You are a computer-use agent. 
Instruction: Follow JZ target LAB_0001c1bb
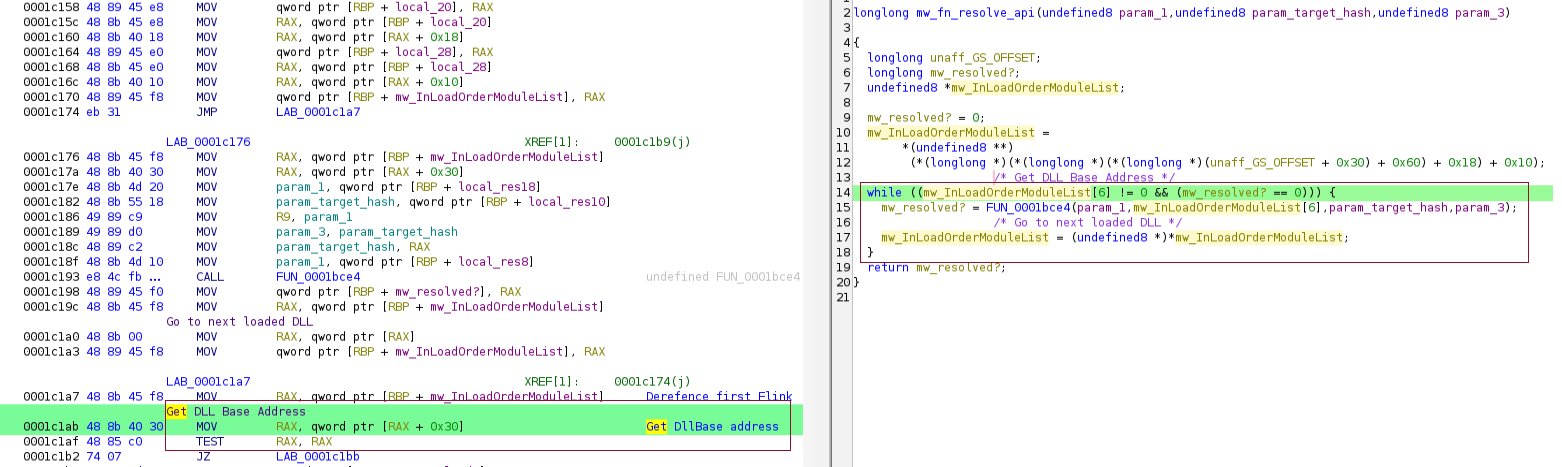[319, 455]
